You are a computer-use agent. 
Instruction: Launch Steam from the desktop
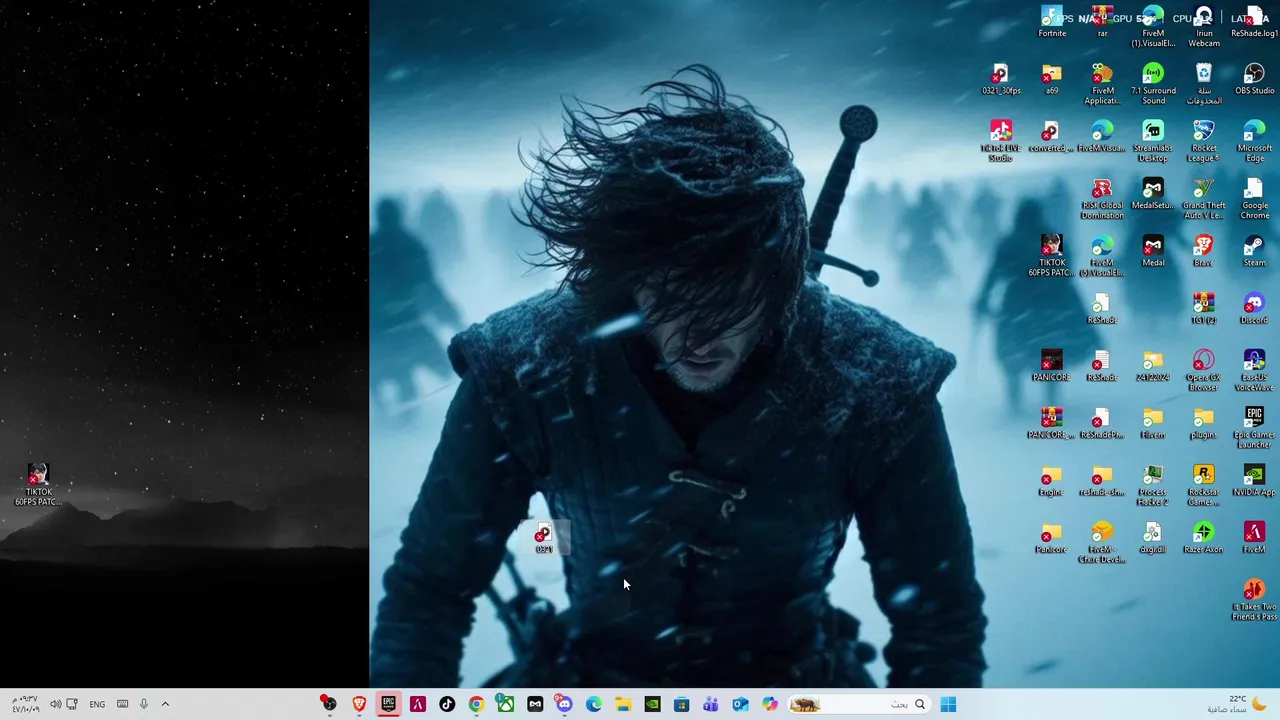coord(1254,251)
